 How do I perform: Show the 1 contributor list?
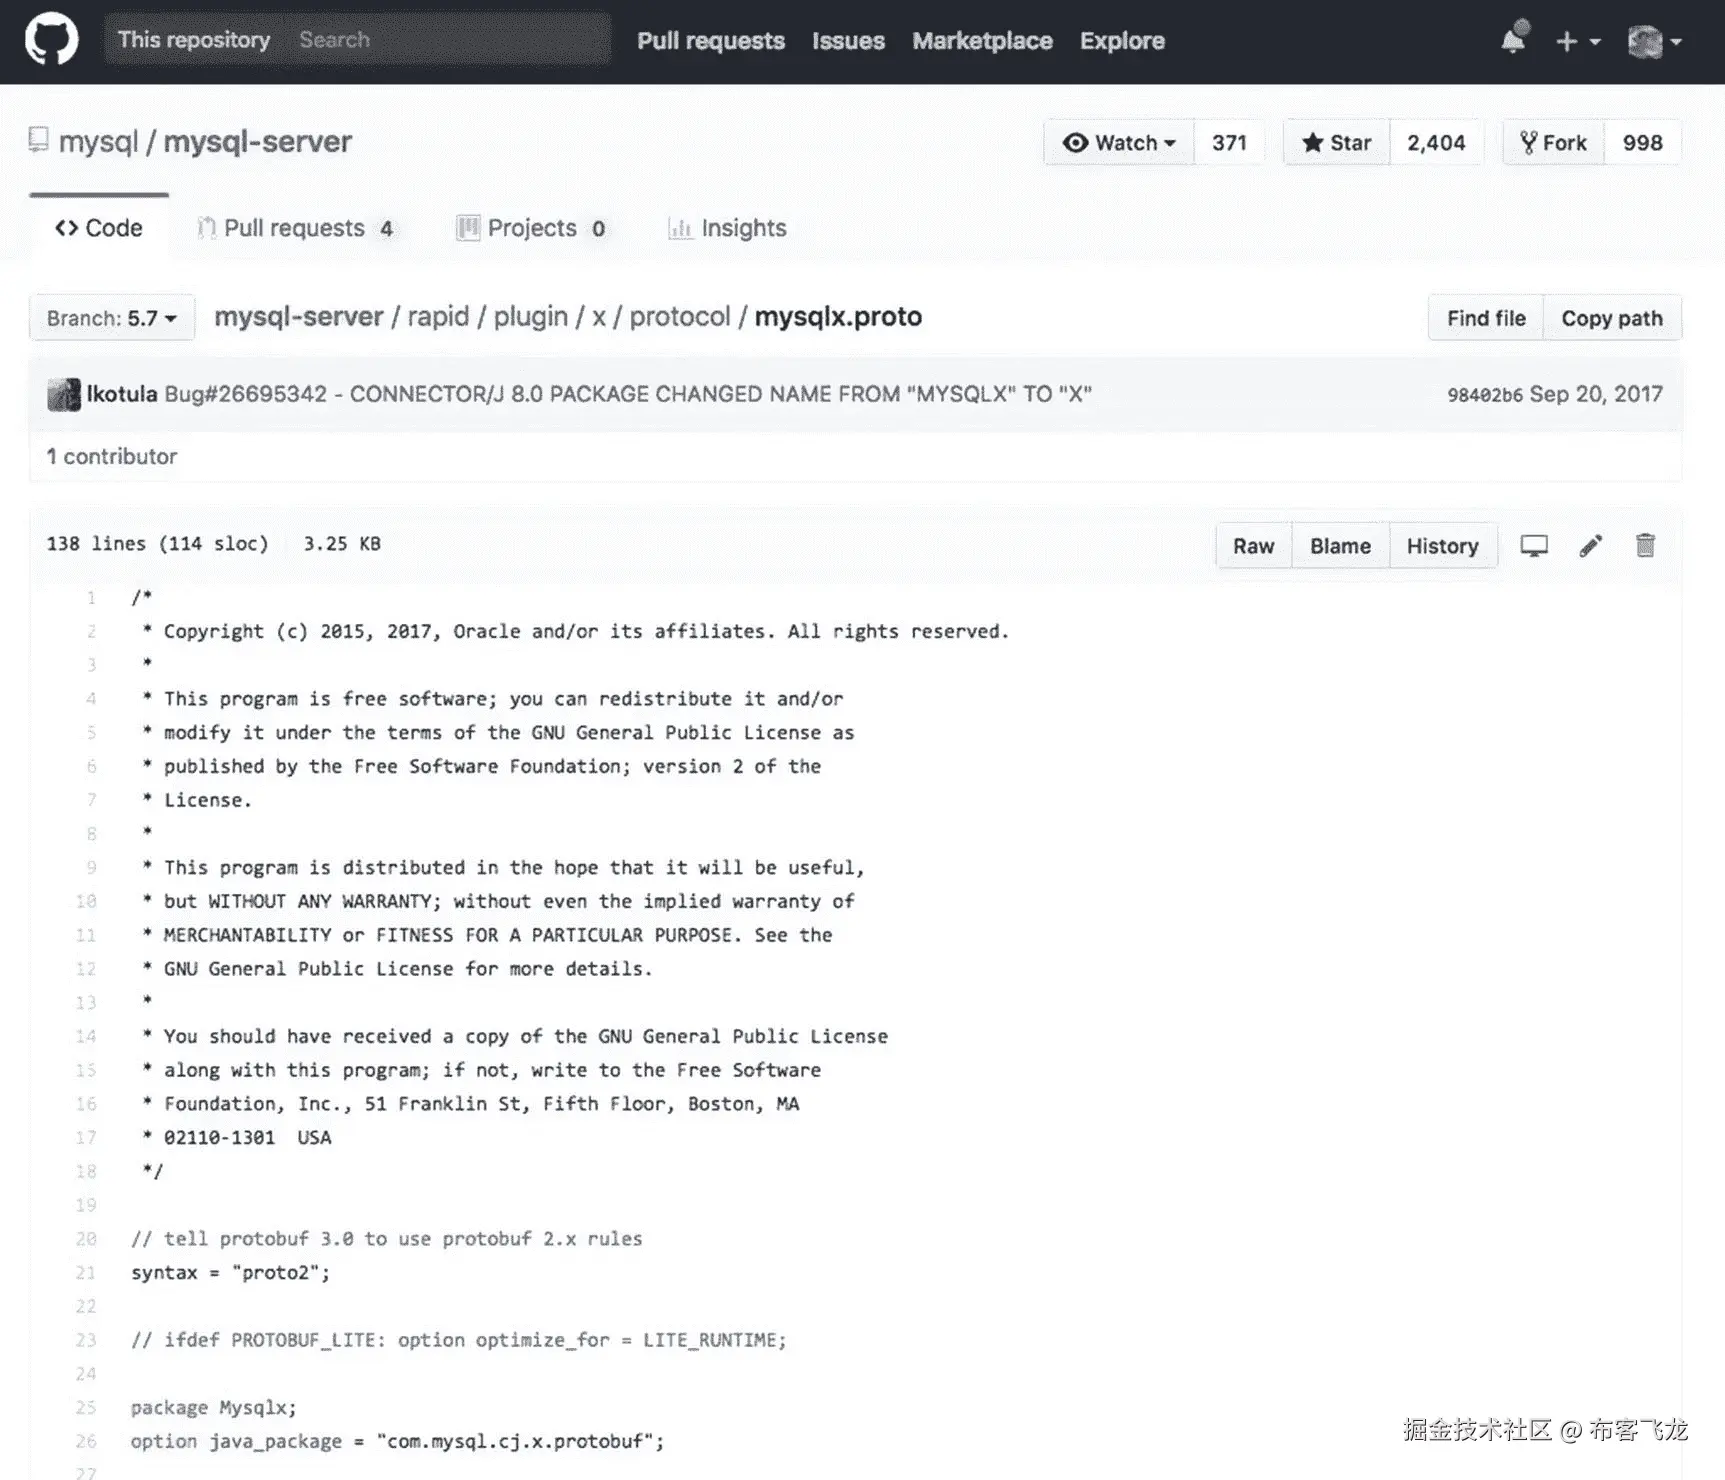point(112,456)
